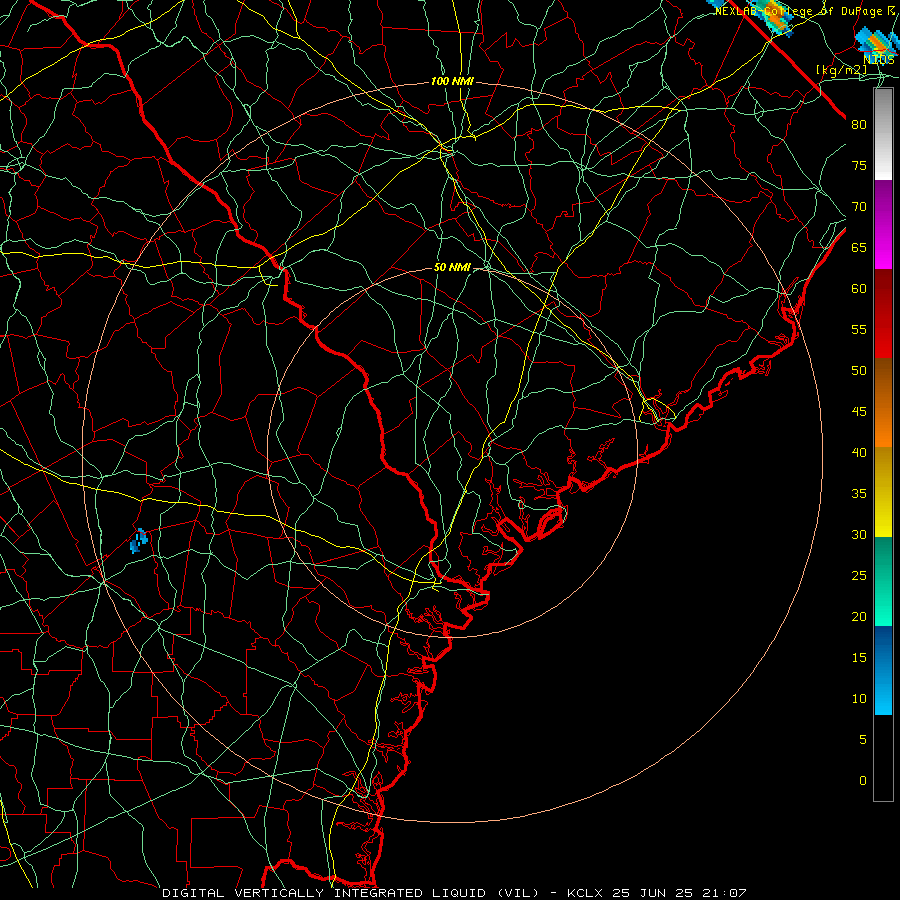Click the 70 value on the scale

[x=859, y=207]
